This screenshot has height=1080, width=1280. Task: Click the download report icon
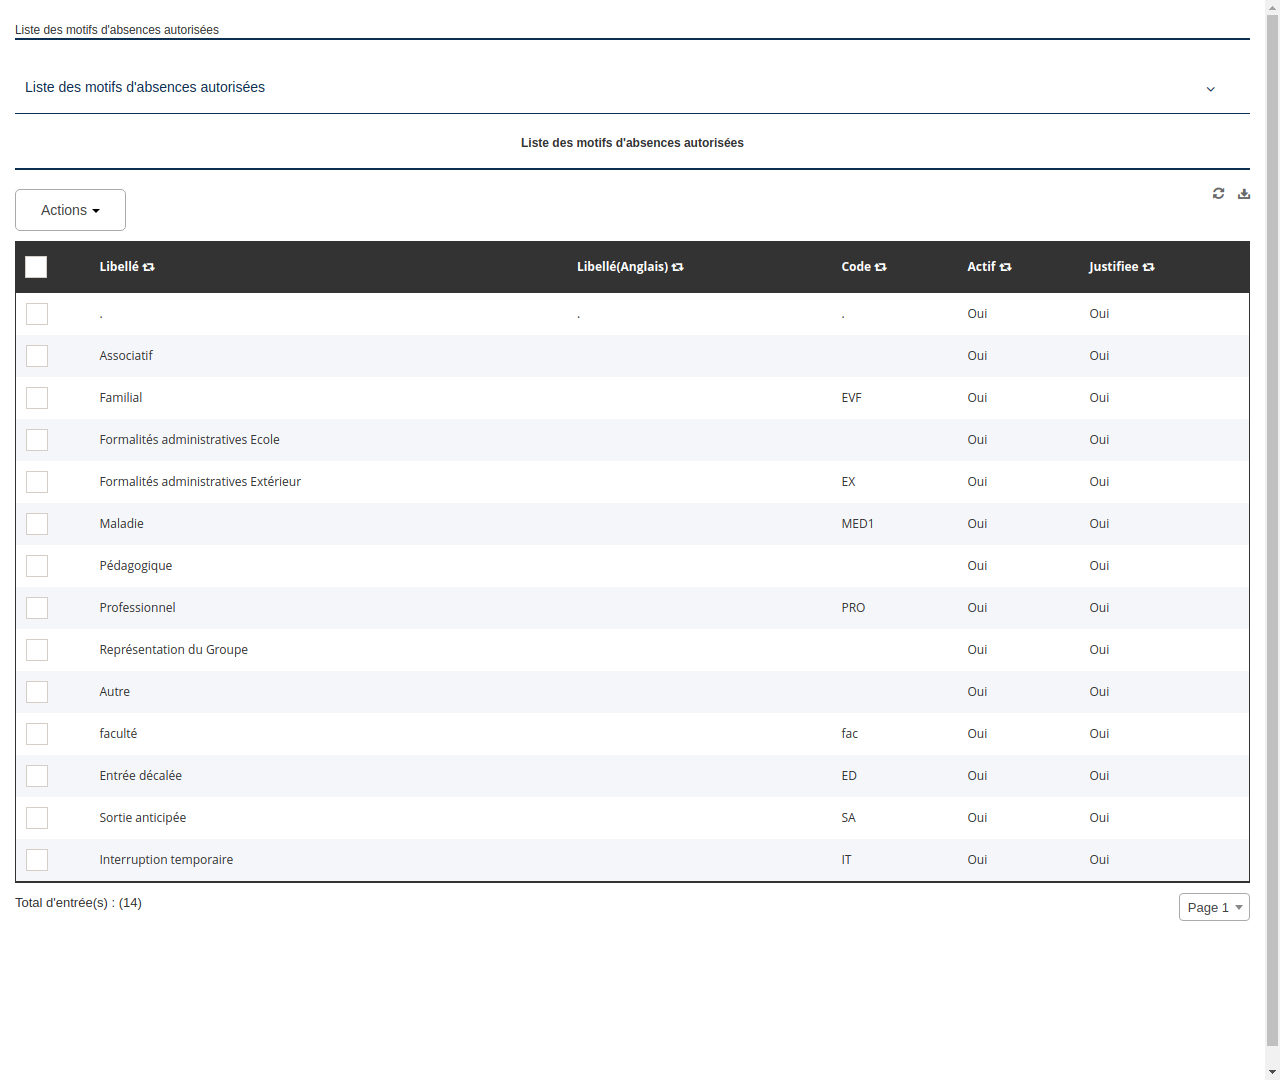(x=1243, y=193)
